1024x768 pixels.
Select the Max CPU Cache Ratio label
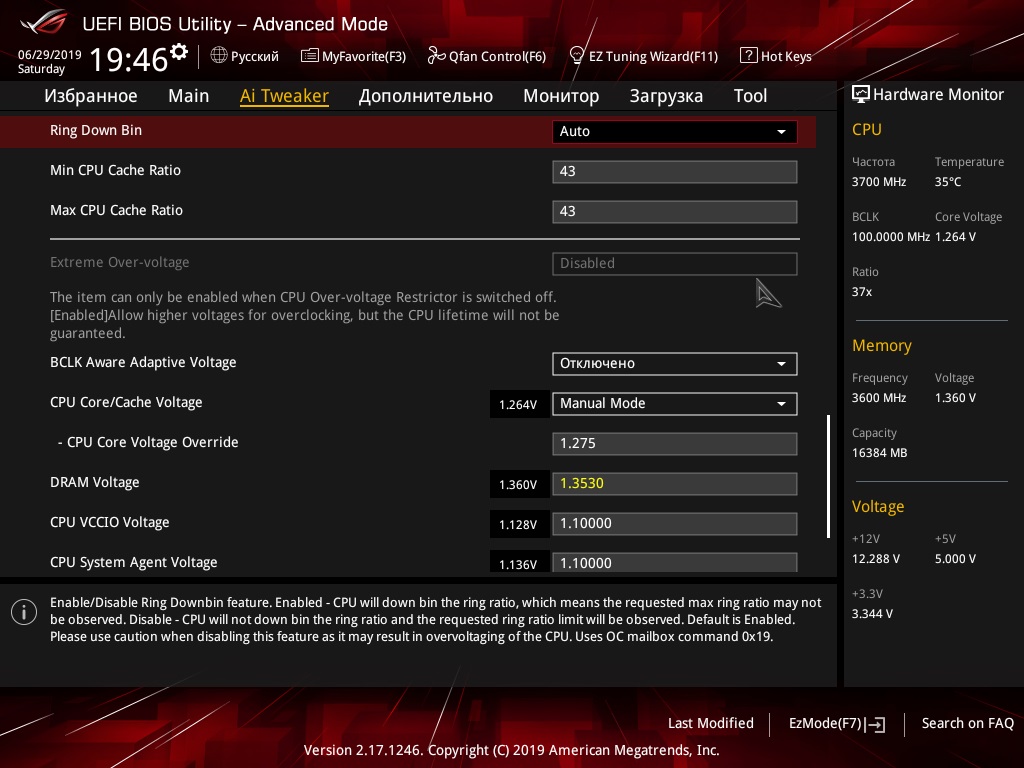[116, 210]
